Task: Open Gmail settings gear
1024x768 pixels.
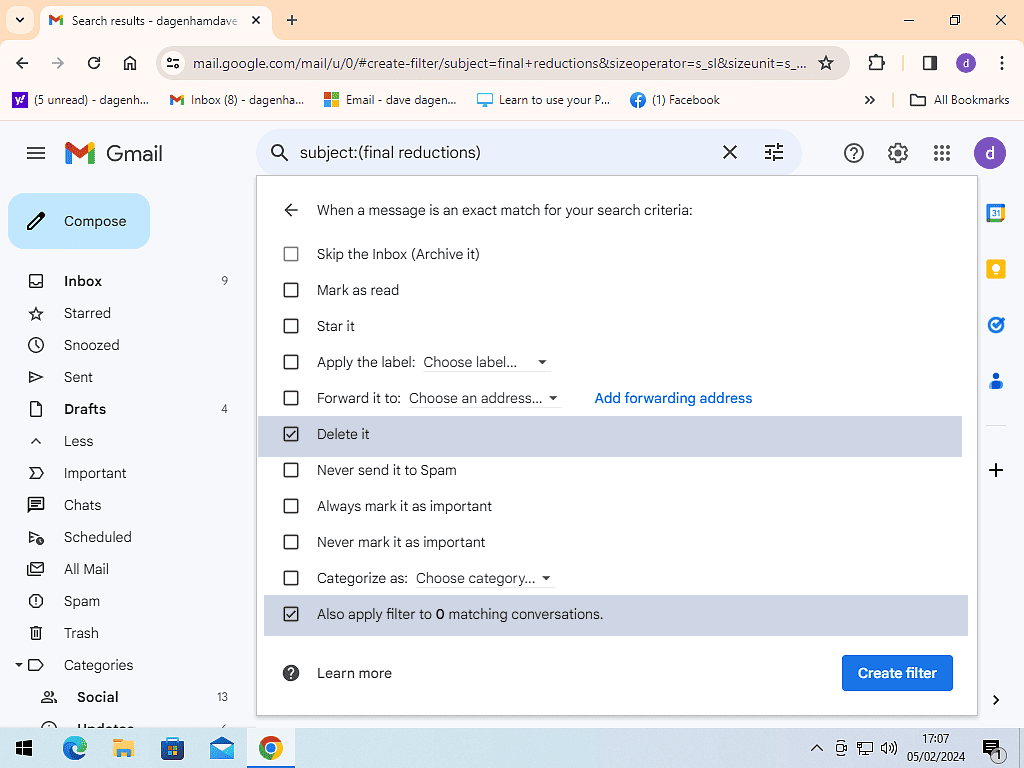Action: coord(897,153)
